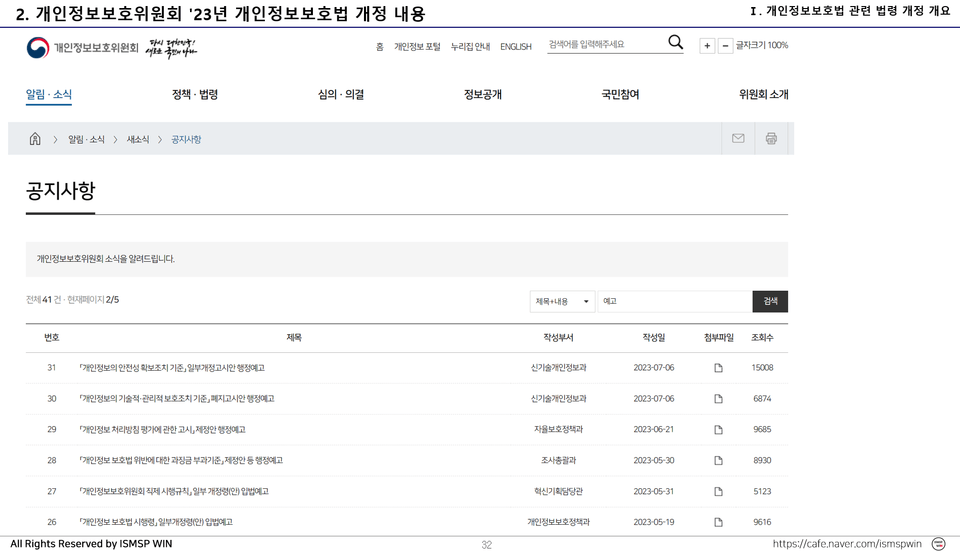Viewport: 960px width, 551px height.
Task: Click the 첨부파일 column header
Action: [719, 337]
